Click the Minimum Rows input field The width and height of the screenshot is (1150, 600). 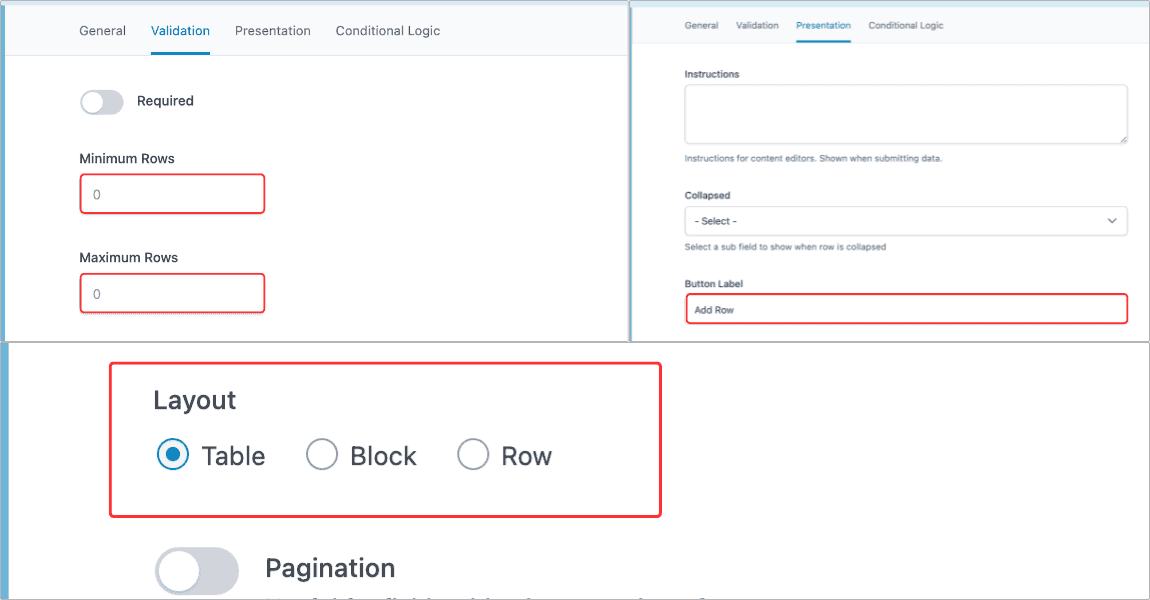[172, 194]
